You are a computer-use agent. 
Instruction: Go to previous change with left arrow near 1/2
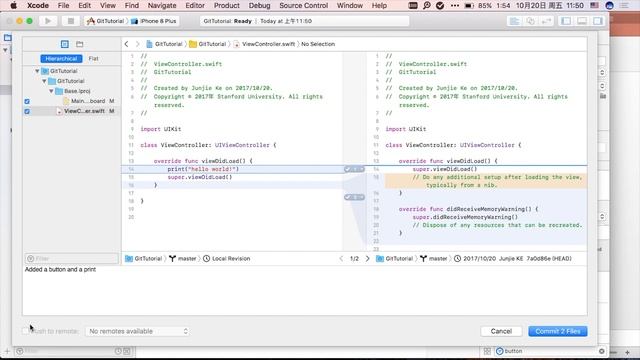341,258
